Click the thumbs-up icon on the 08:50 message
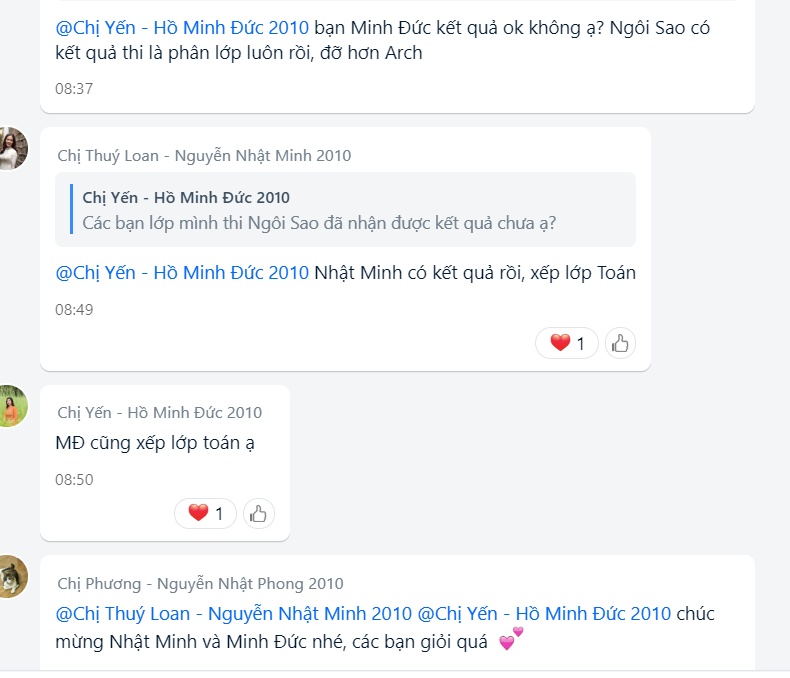The width and height of the screenshot is (790, 678). click(258, 514)
